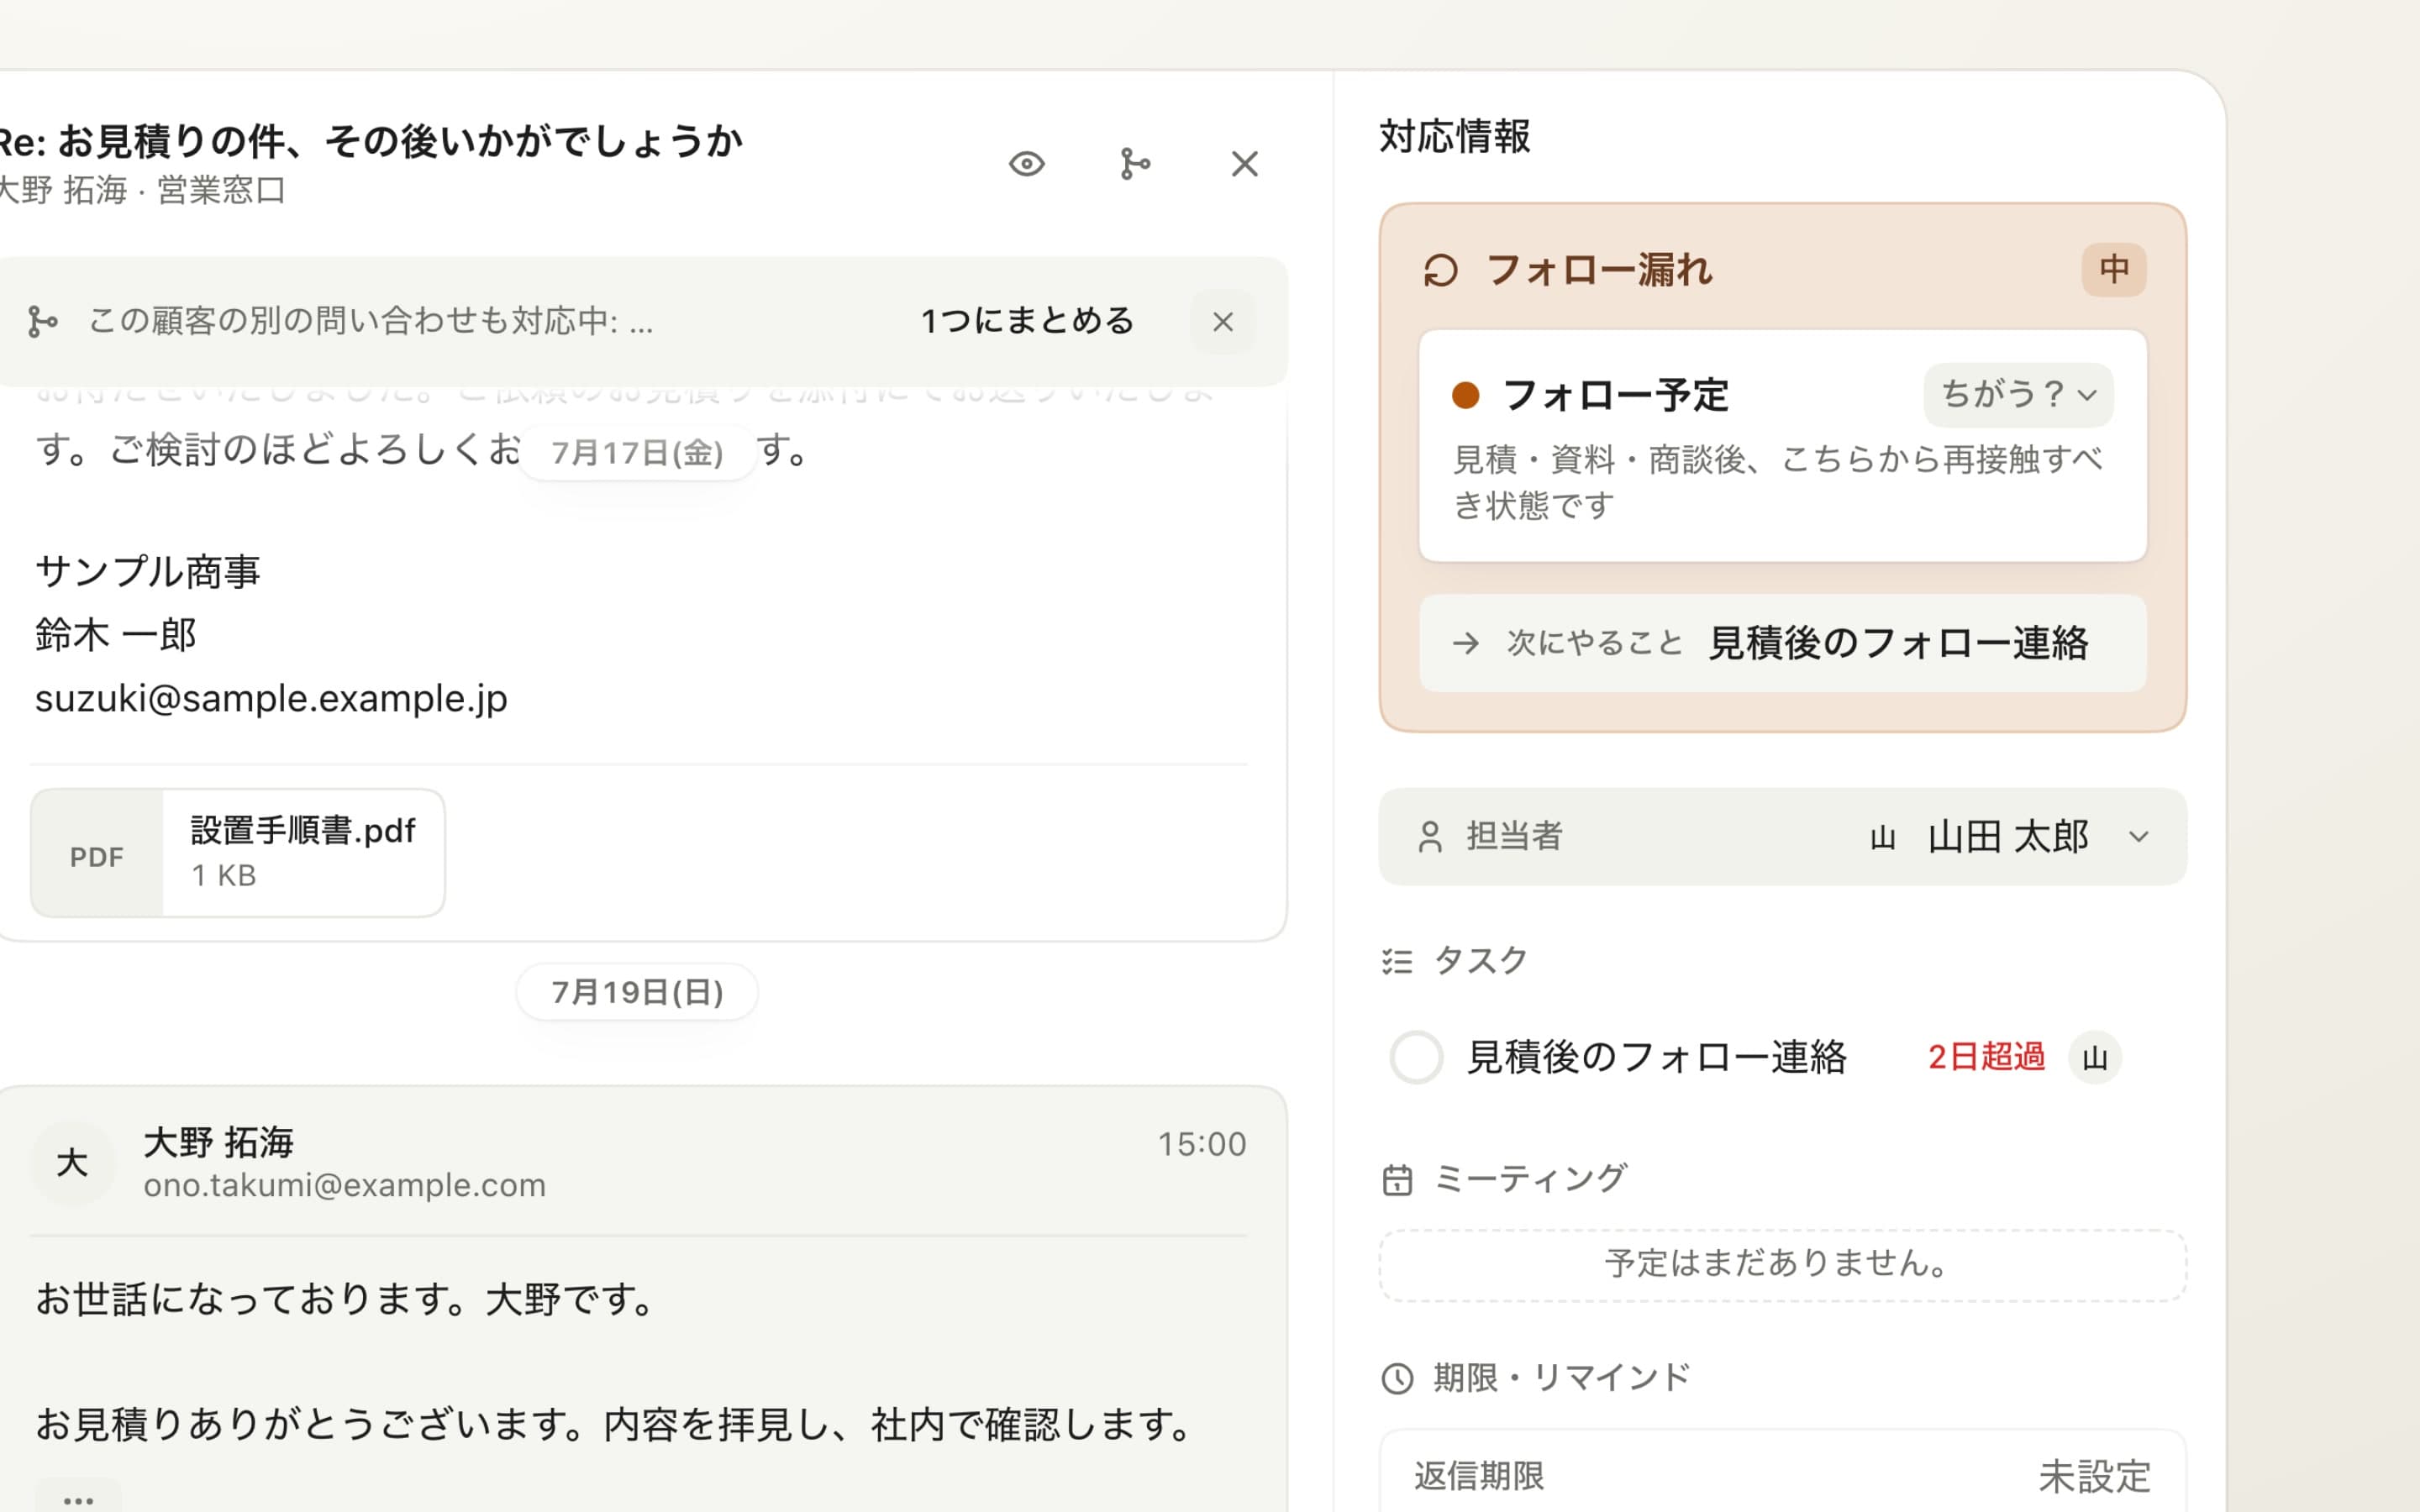This screenshot has width=2420, height=1512.
Task: Click 次にやること 見積後のフォロー連絡 action
Action: (1782, 643)
